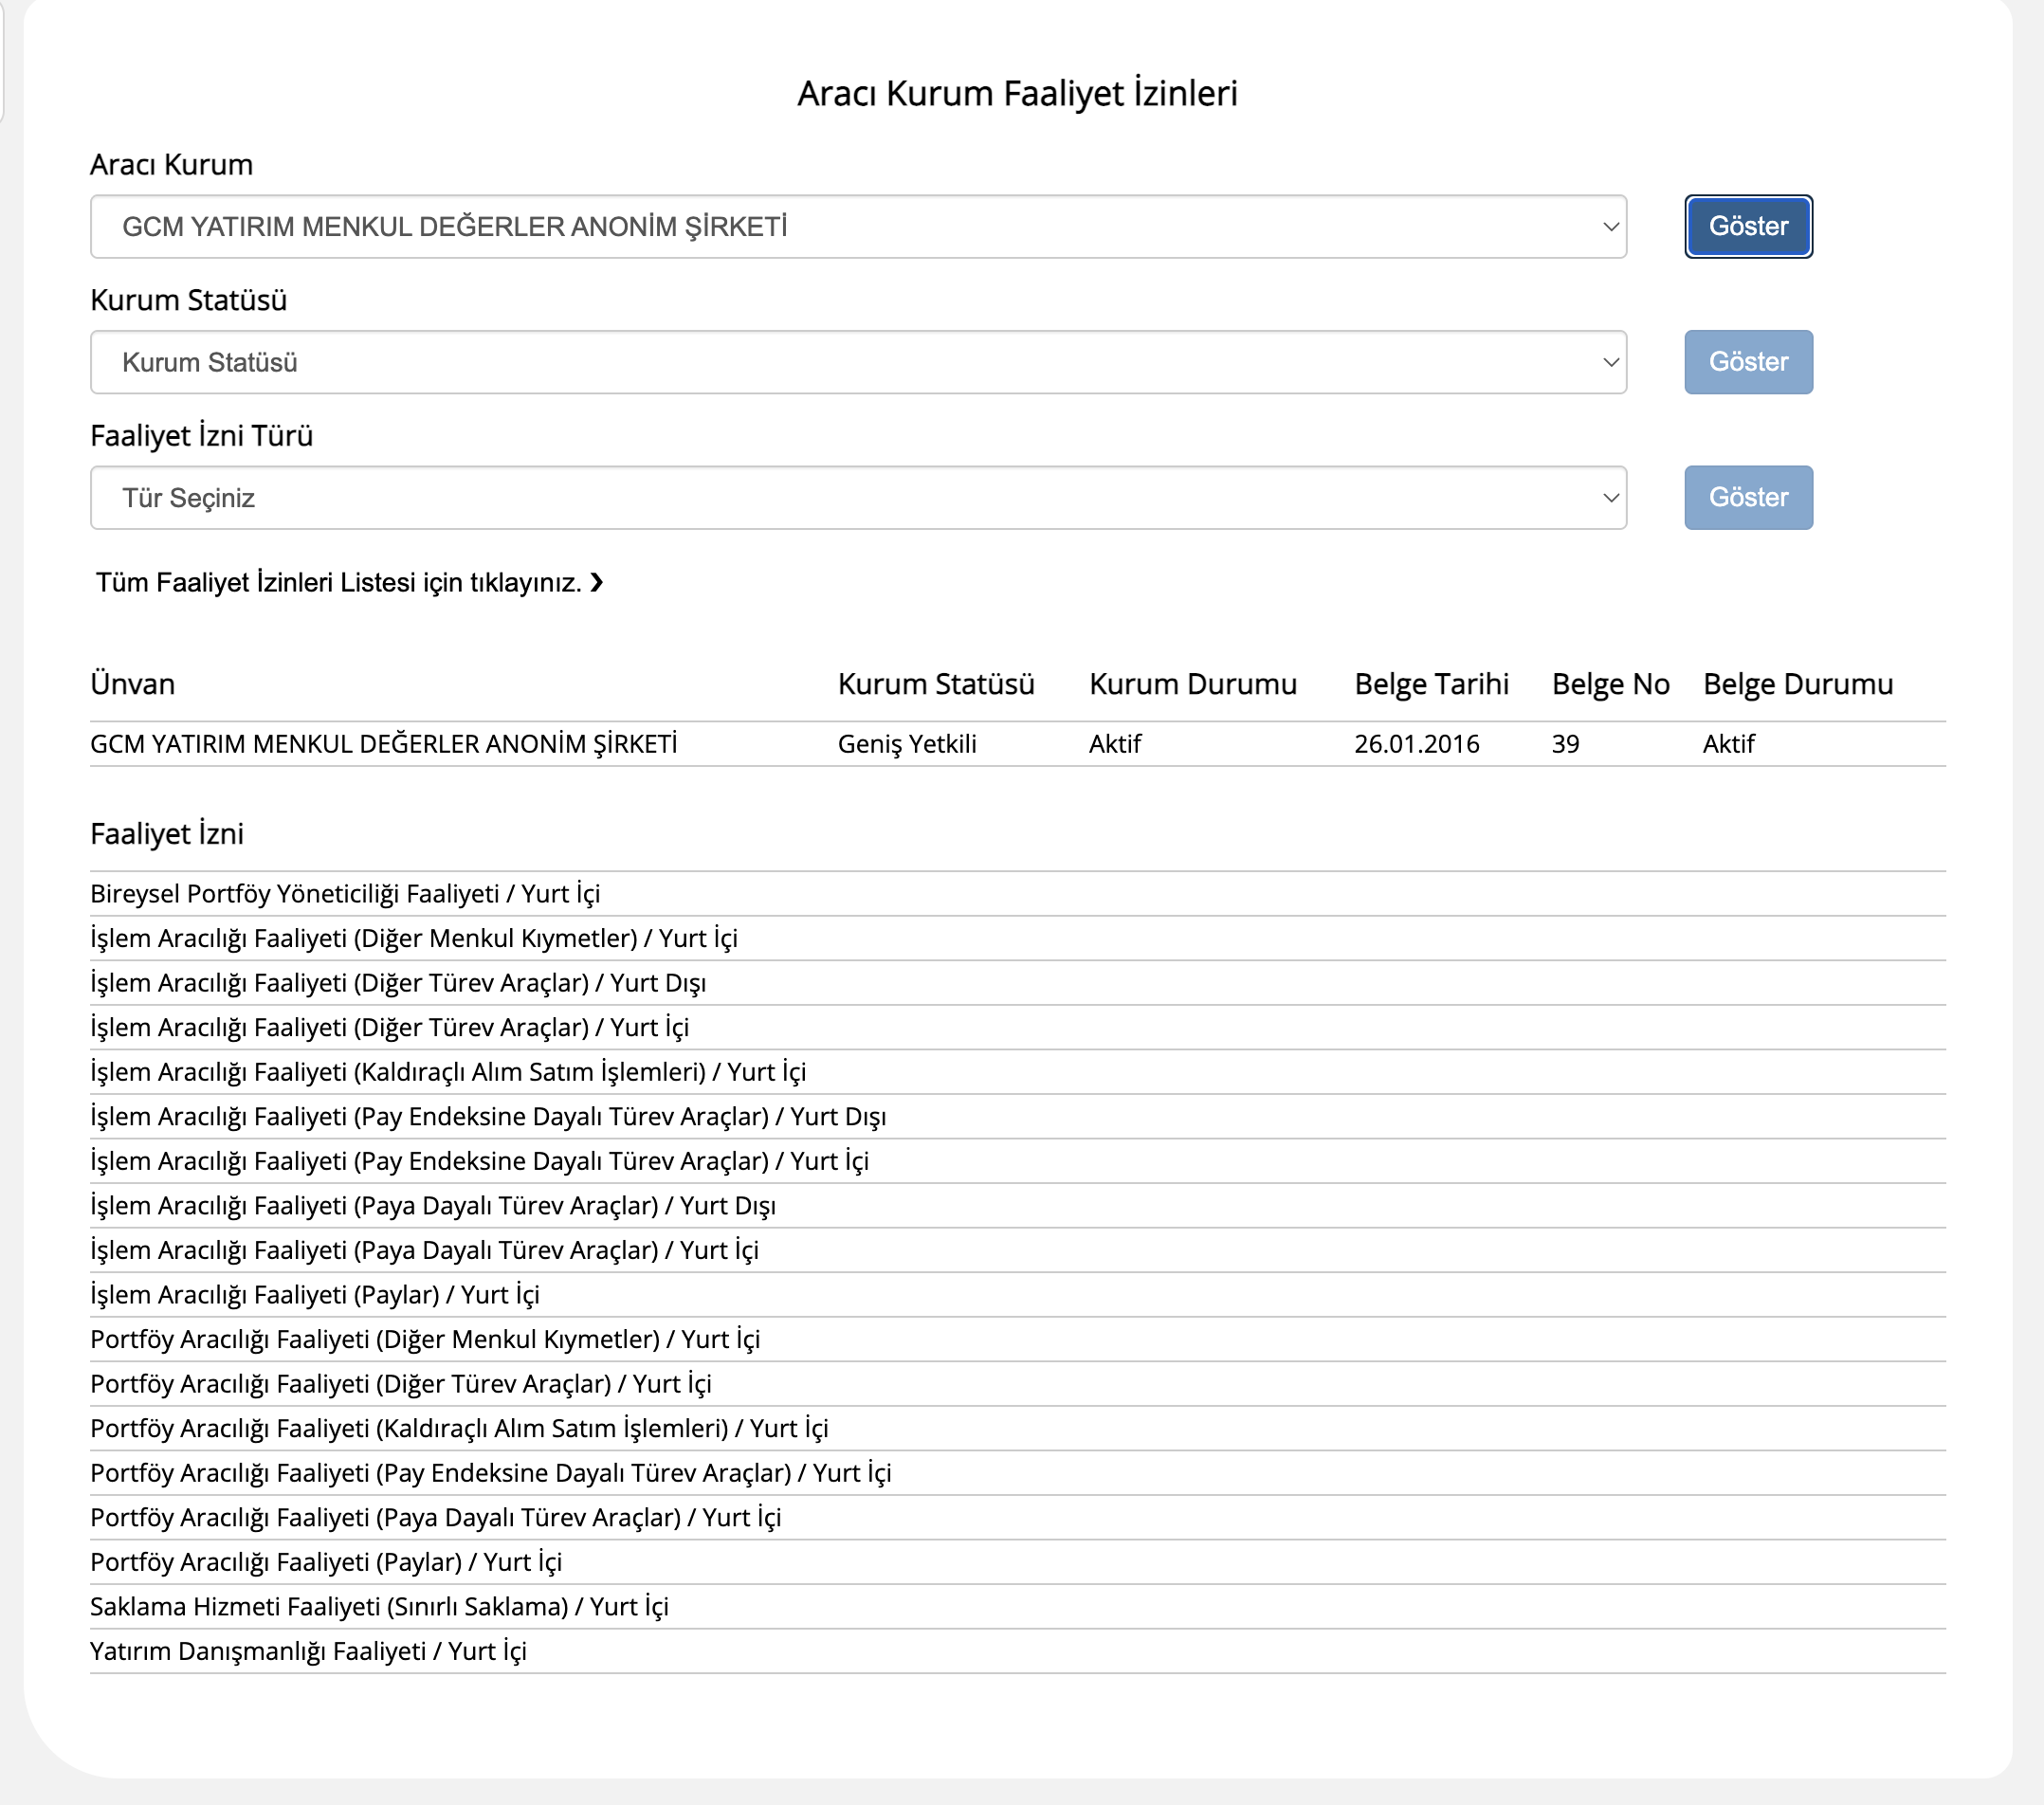Click the Kurum Statüsü column header
Viewport: 2044px width, 1805px height.
[x=936, y=684]
